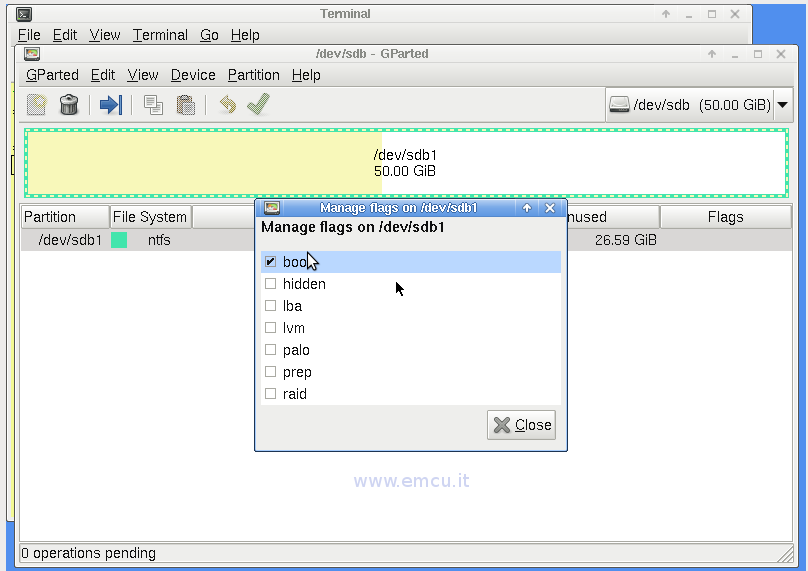
Task: Open GParted's View menu
Action: (x=143, y=75)
